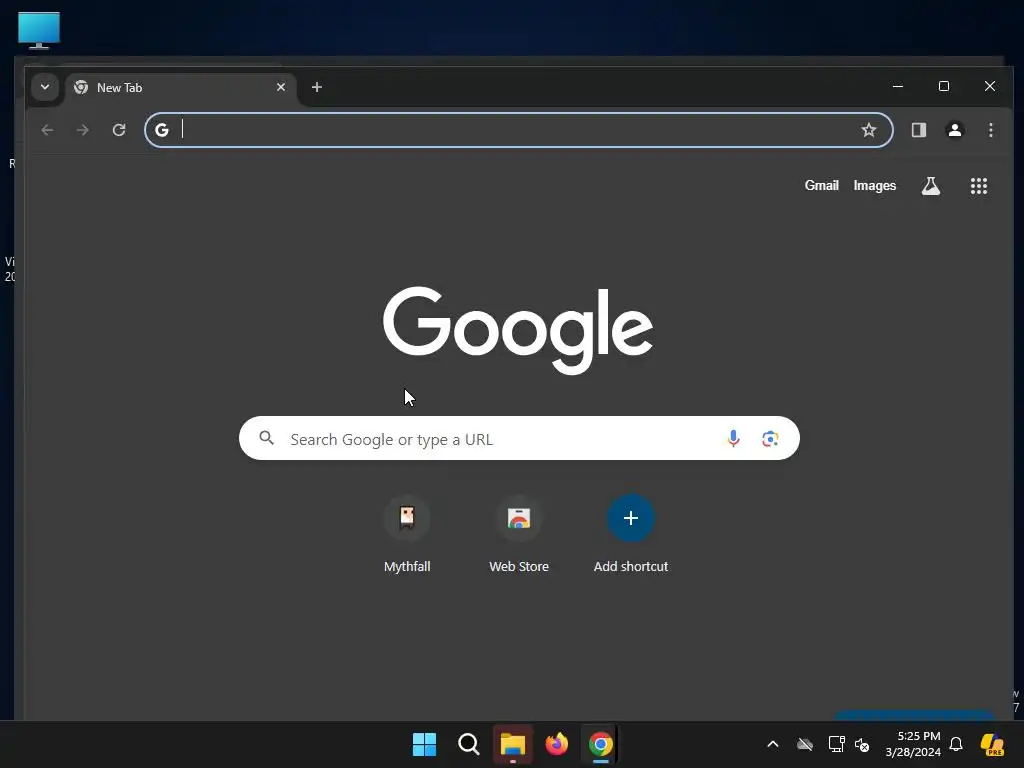Open Search Labs flask icon
1024x768 pixels.
[931, 186]
